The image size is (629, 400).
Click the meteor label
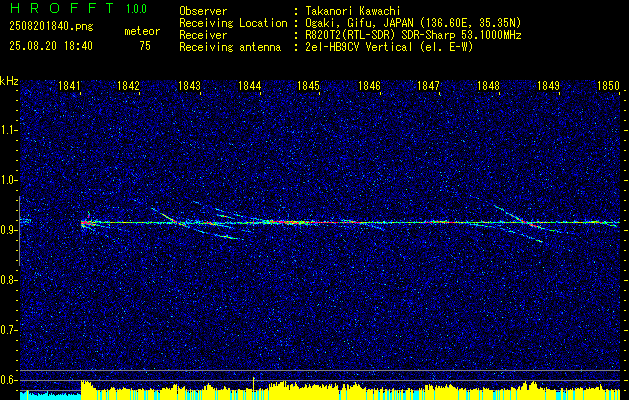pyautogui.click(x=142, y=31)
